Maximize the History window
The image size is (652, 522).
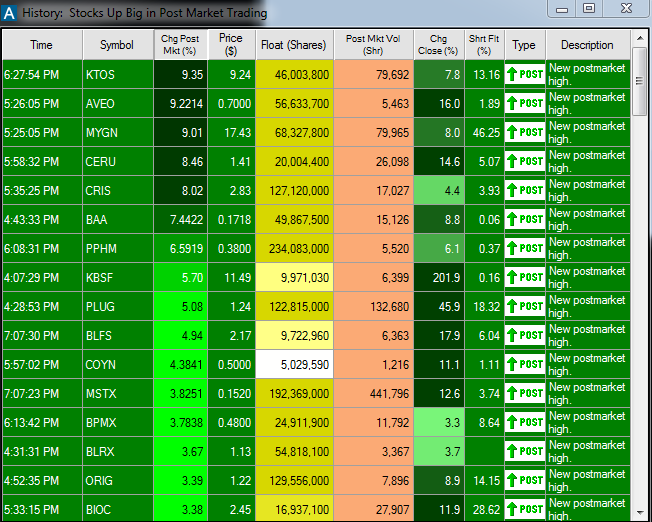point(589,8)
